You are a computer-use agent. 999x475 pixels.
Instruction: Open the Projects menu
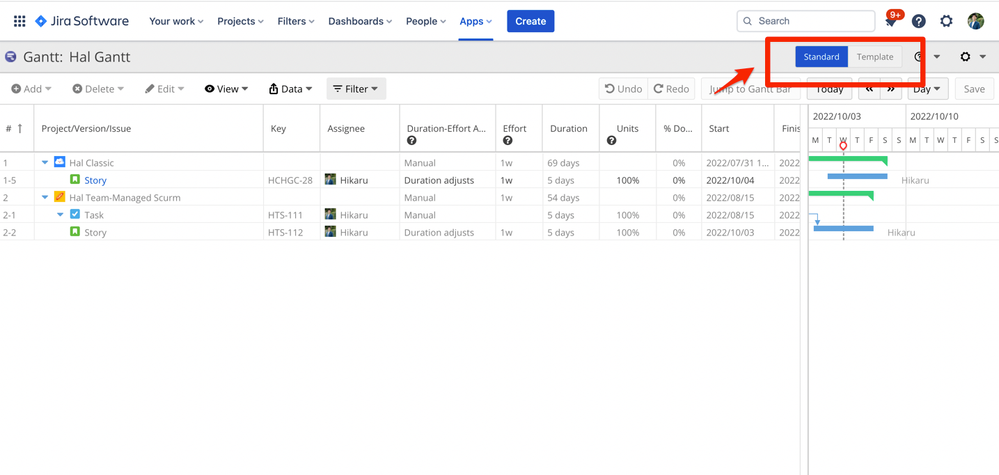coord(240,21)
